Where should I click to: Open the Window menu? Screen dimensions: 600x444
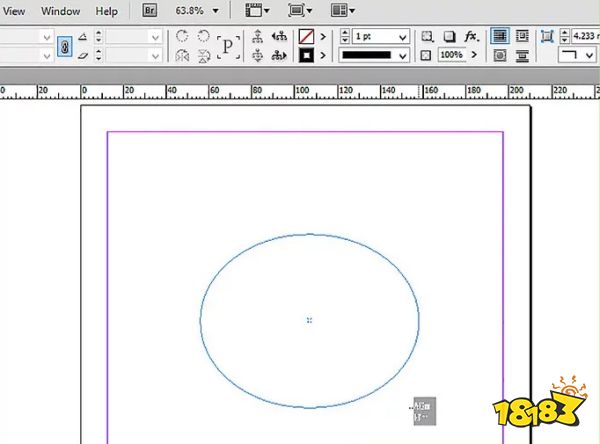pos(60,11)
